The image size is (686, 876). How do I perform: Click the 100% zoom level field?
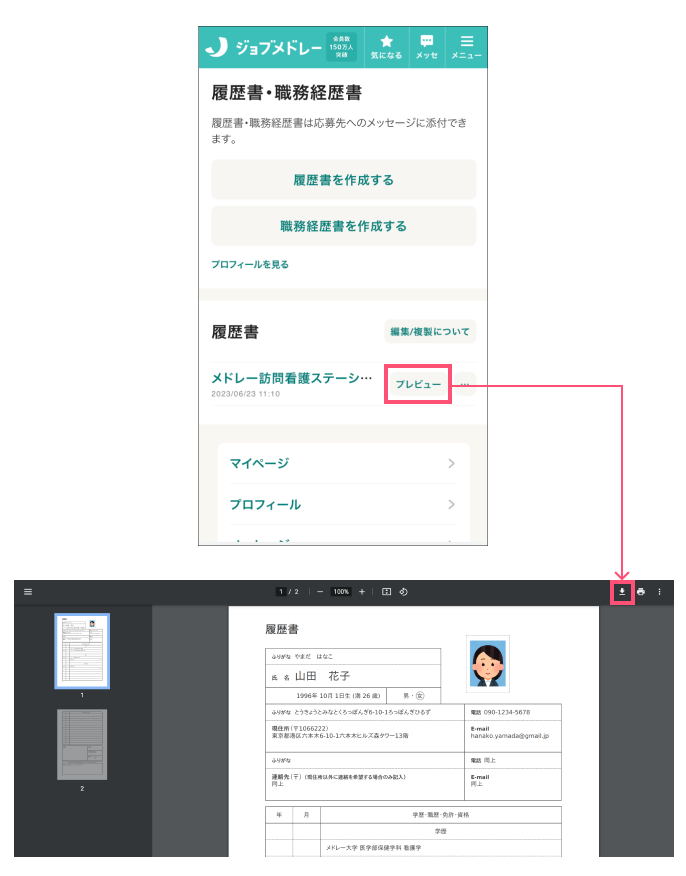click(341, 592)
